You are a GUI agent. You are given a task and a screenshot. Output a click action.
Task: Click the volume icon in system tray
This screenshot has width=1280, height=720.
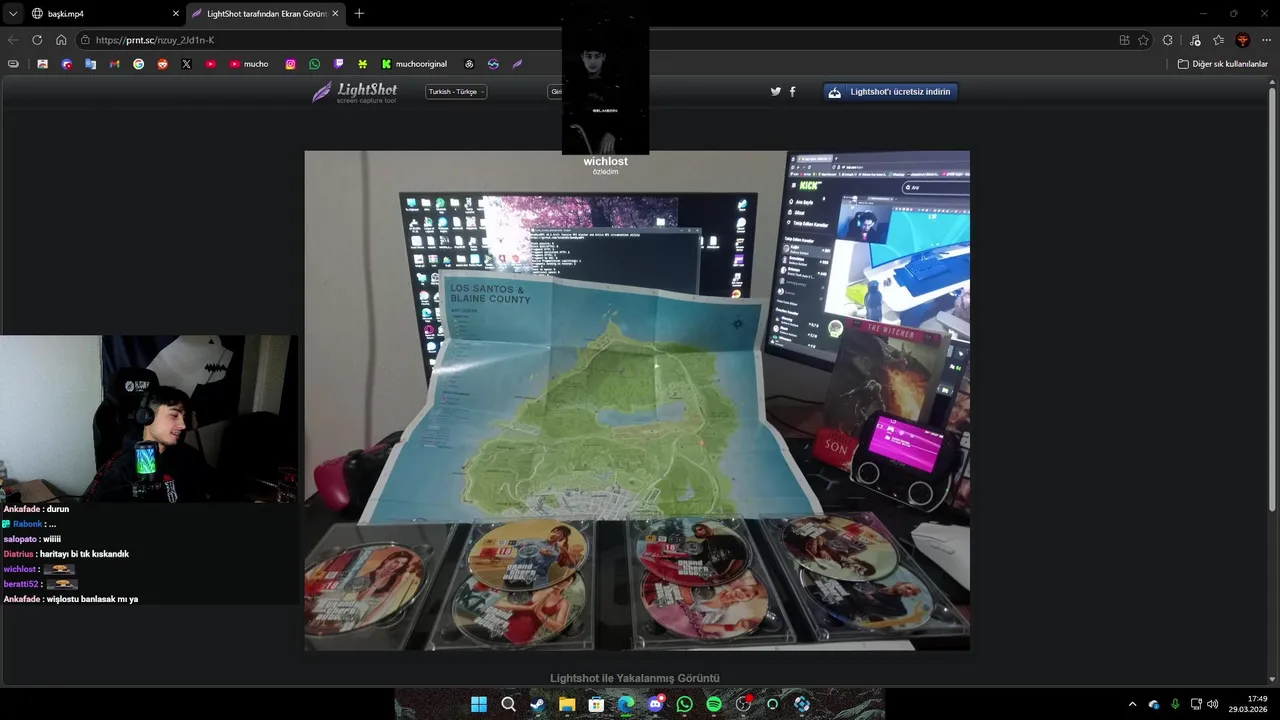pos(1213,704)
